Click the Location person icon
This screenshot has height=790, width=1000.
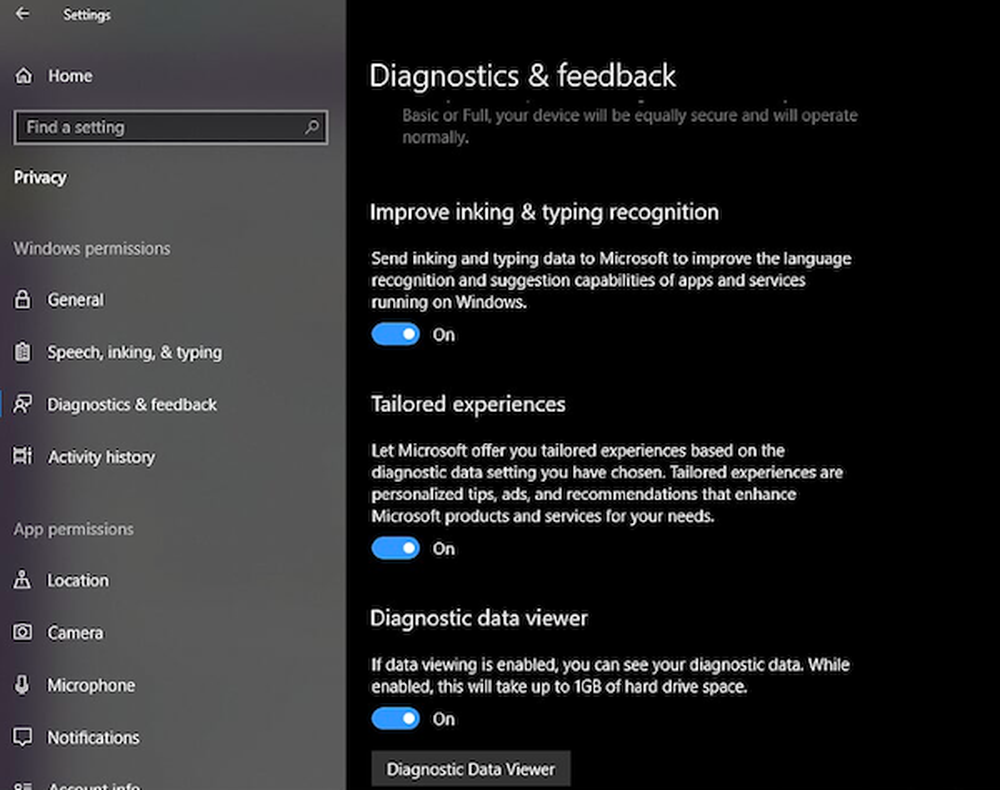coord(23,581)
